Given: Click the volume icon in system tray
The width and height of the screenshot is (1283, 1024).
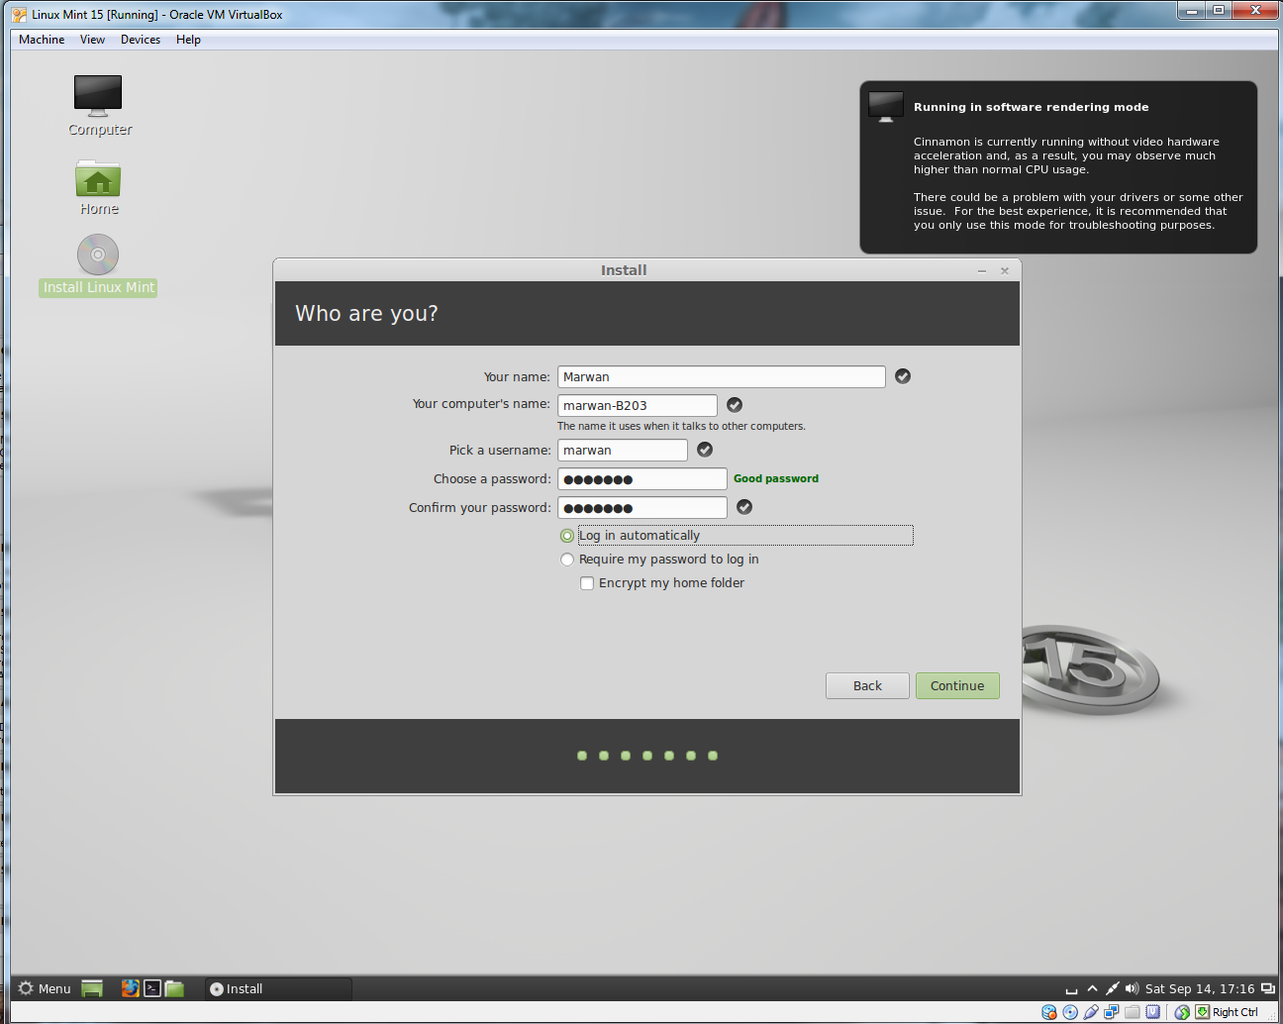Looking at the screenshot, I should [1131, 988].
